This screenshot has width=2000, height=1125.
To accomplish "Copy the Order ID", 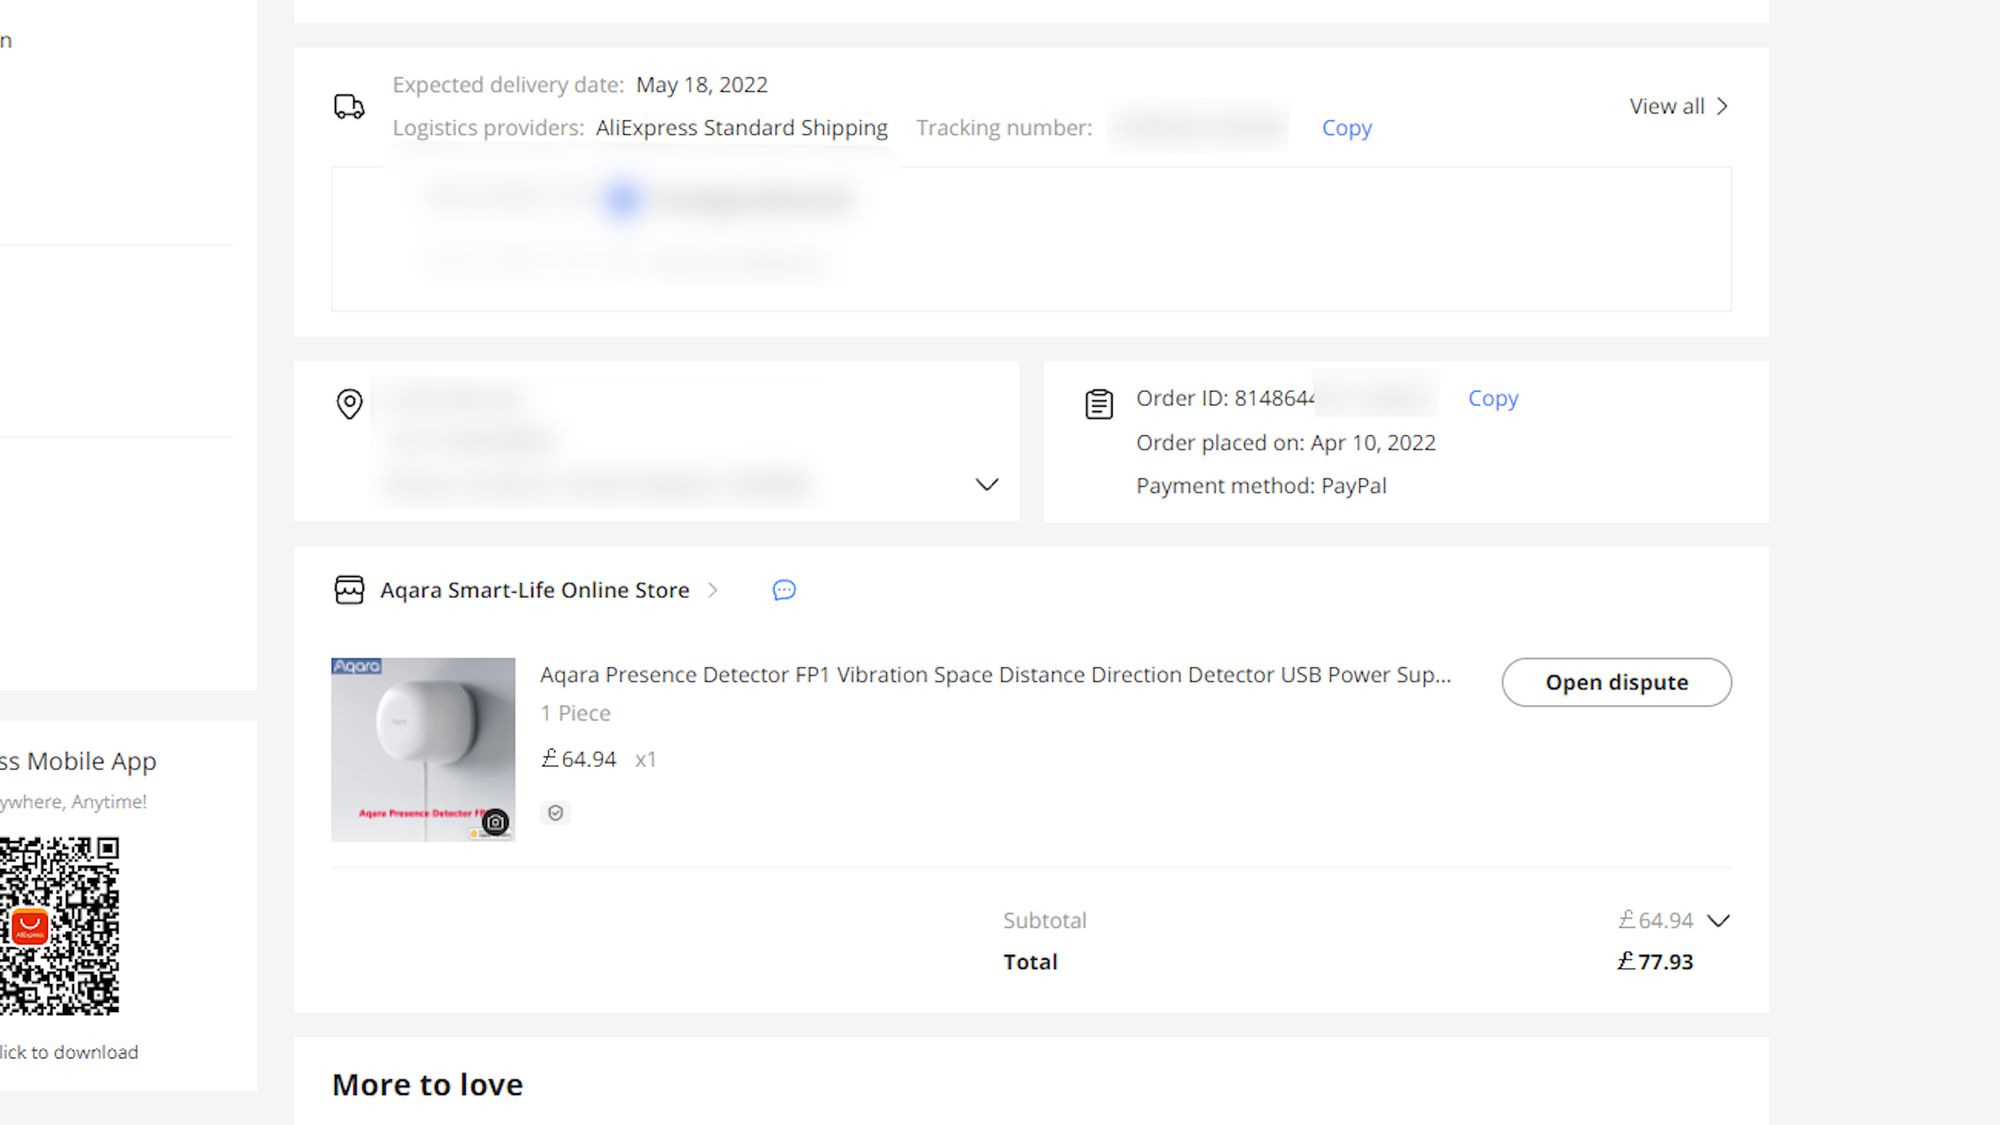I will click(1493, 398).
